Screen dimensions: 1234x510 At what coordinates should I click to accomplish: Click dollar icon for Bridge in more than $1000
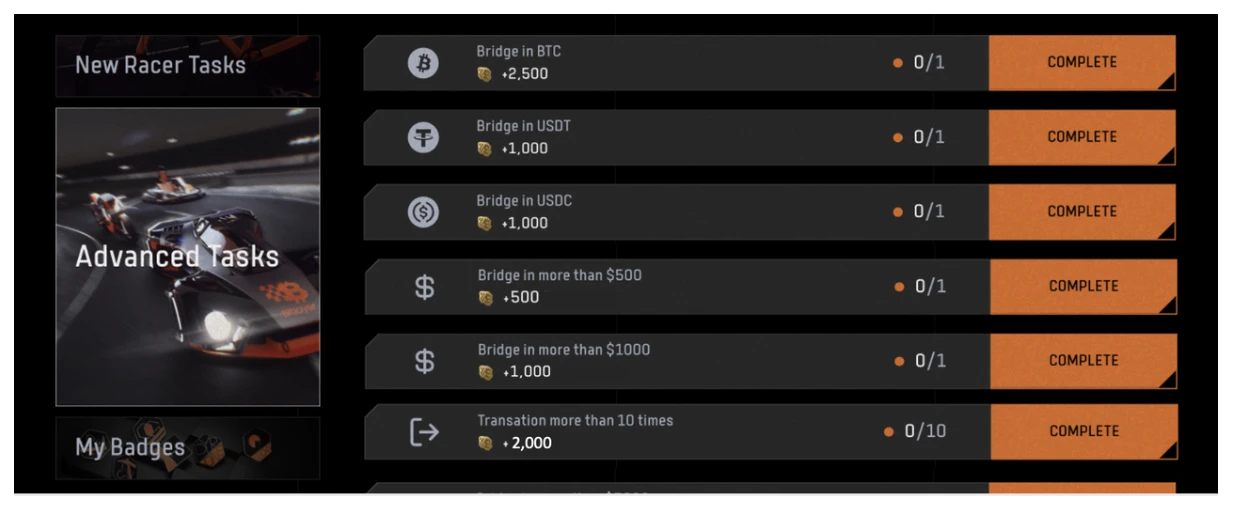tap(424, 361)
